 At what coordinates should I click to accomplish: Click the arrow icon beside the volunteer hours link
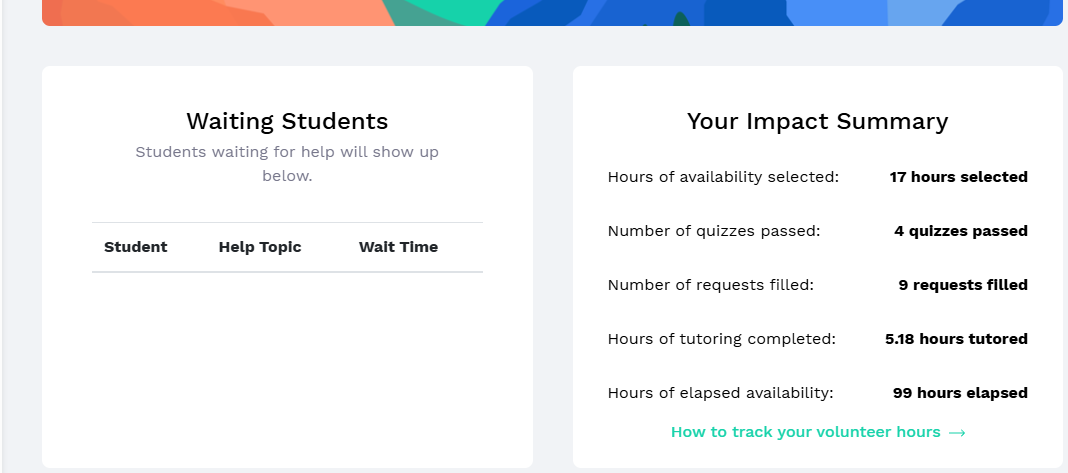coord(957,433)
